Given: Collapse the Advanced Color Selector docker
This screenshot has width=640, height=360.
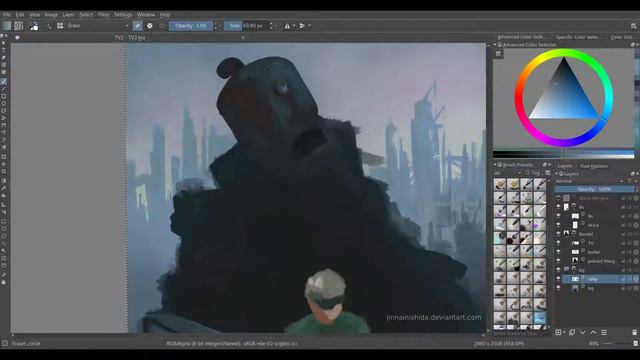Looking at the screenshot, I should coord(495,45).
